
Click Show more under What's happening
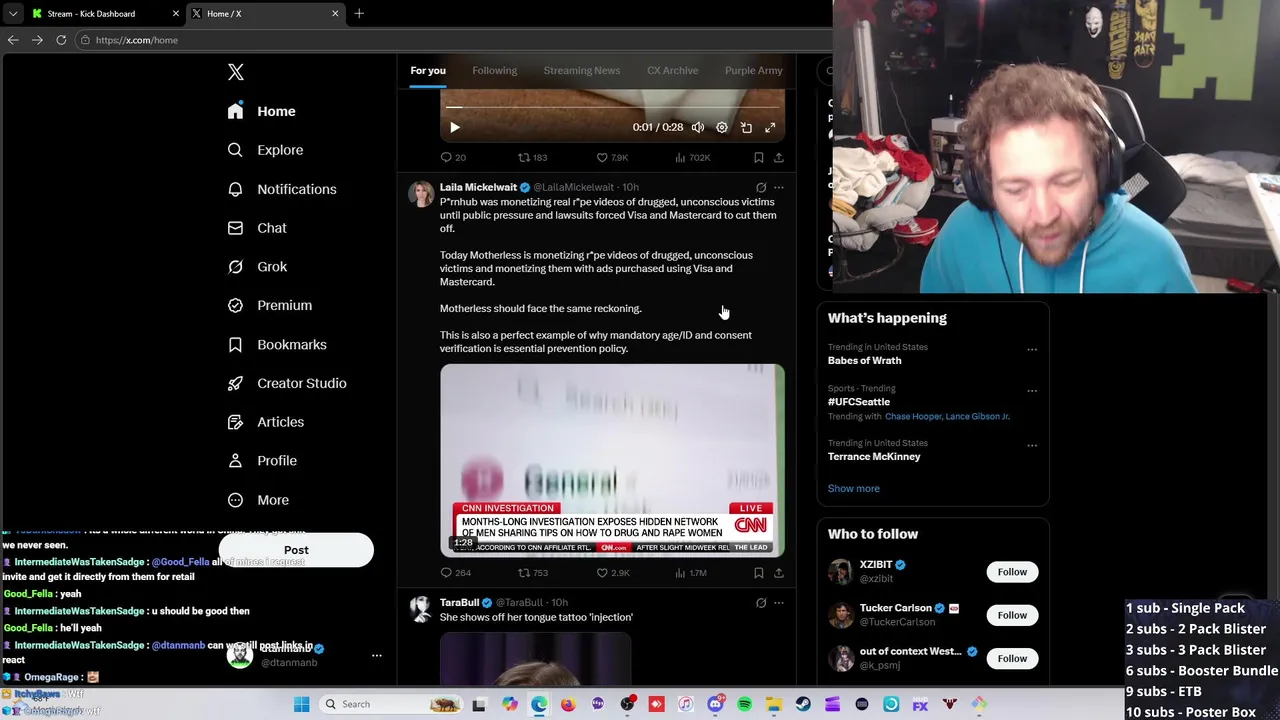pos(854,489)
